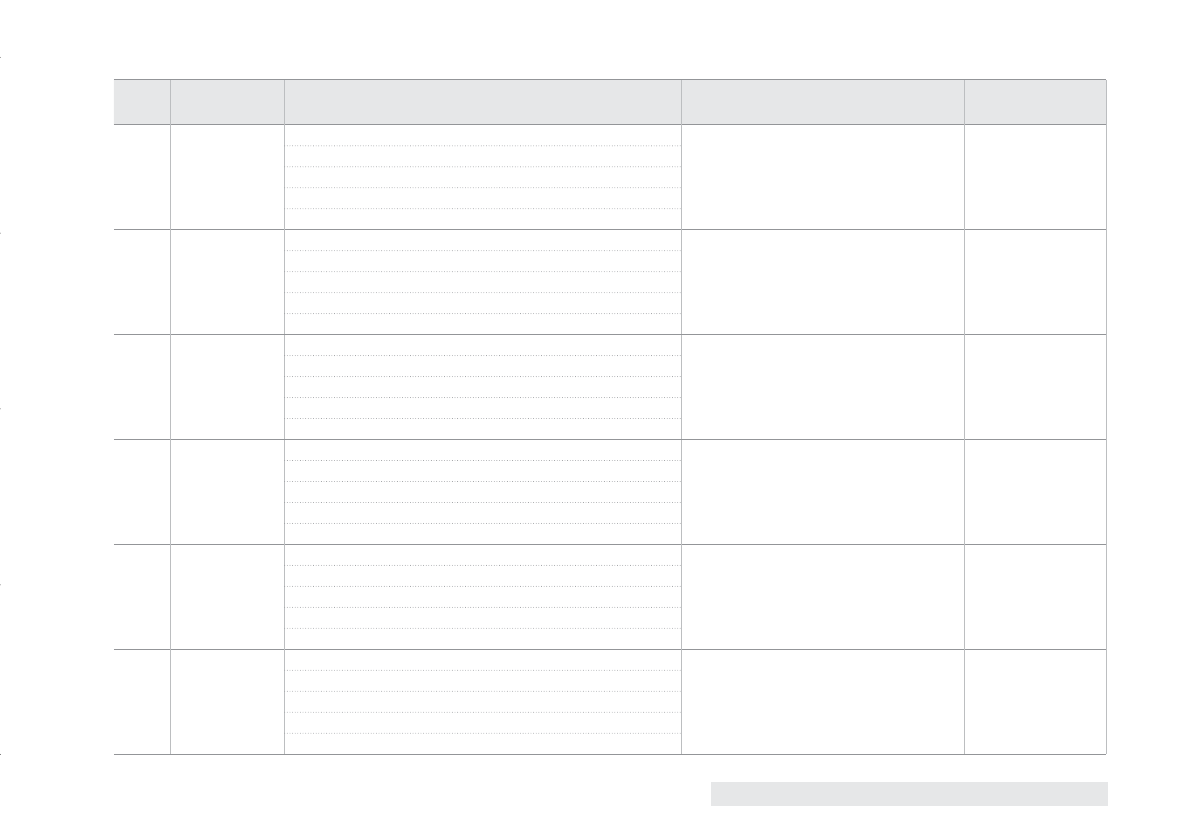Click the first header cell of the table
The image size is (1191, 839).
tap(142, 102)
